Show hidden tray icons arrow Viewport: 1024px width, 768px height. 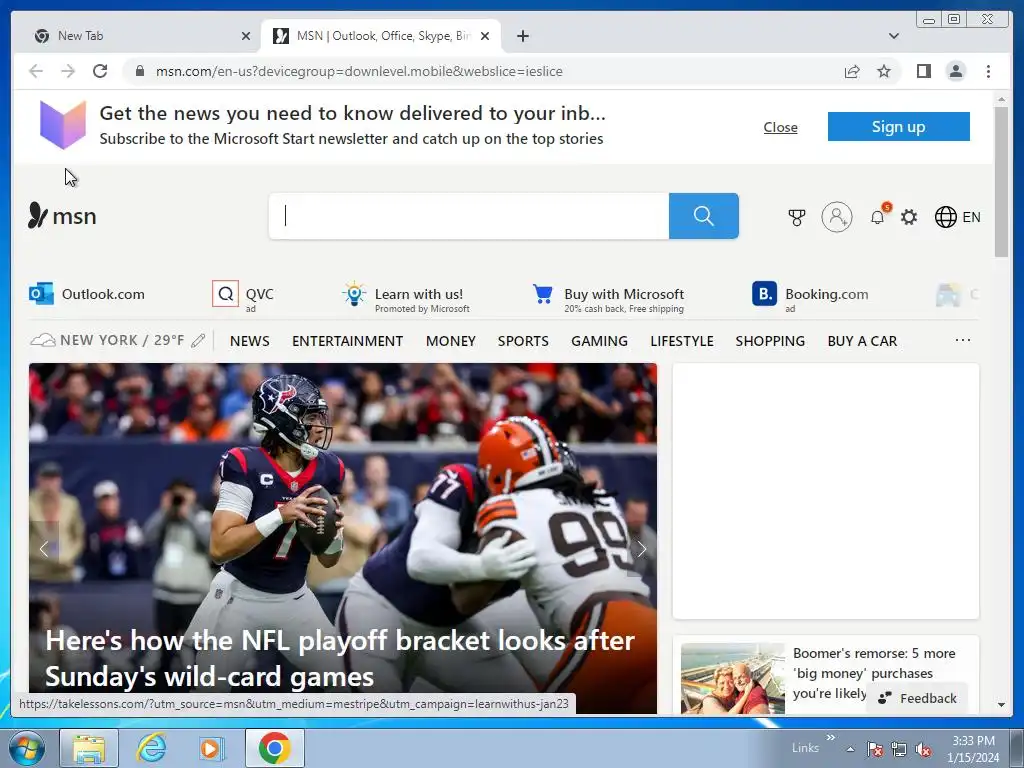850,749
